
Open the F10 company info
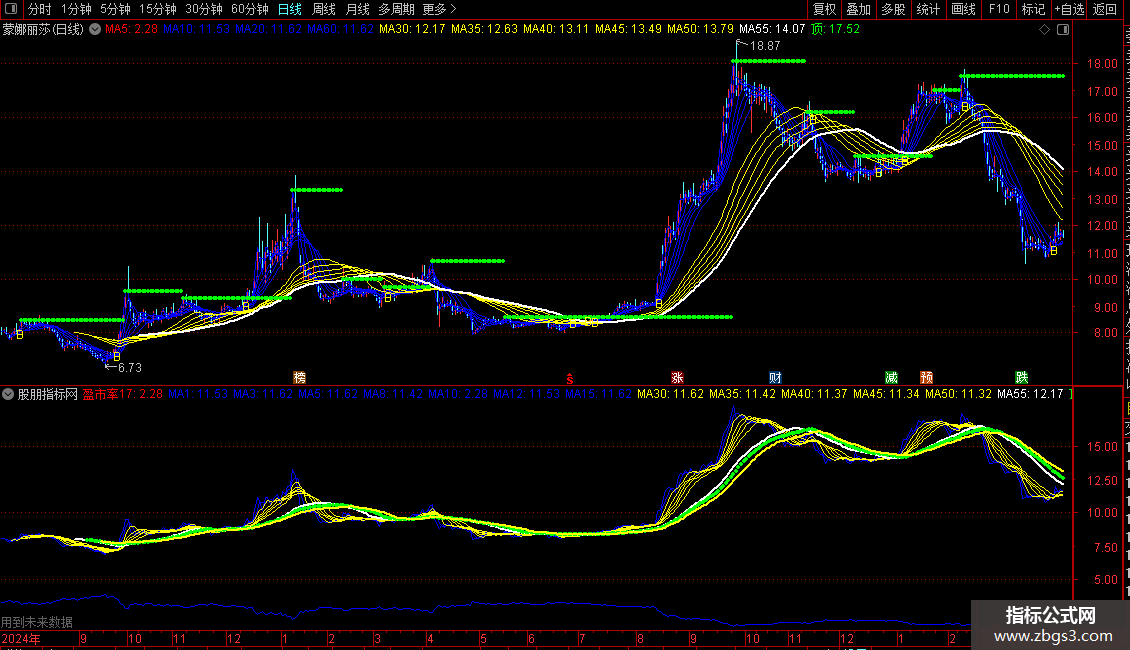pos(999,9)
